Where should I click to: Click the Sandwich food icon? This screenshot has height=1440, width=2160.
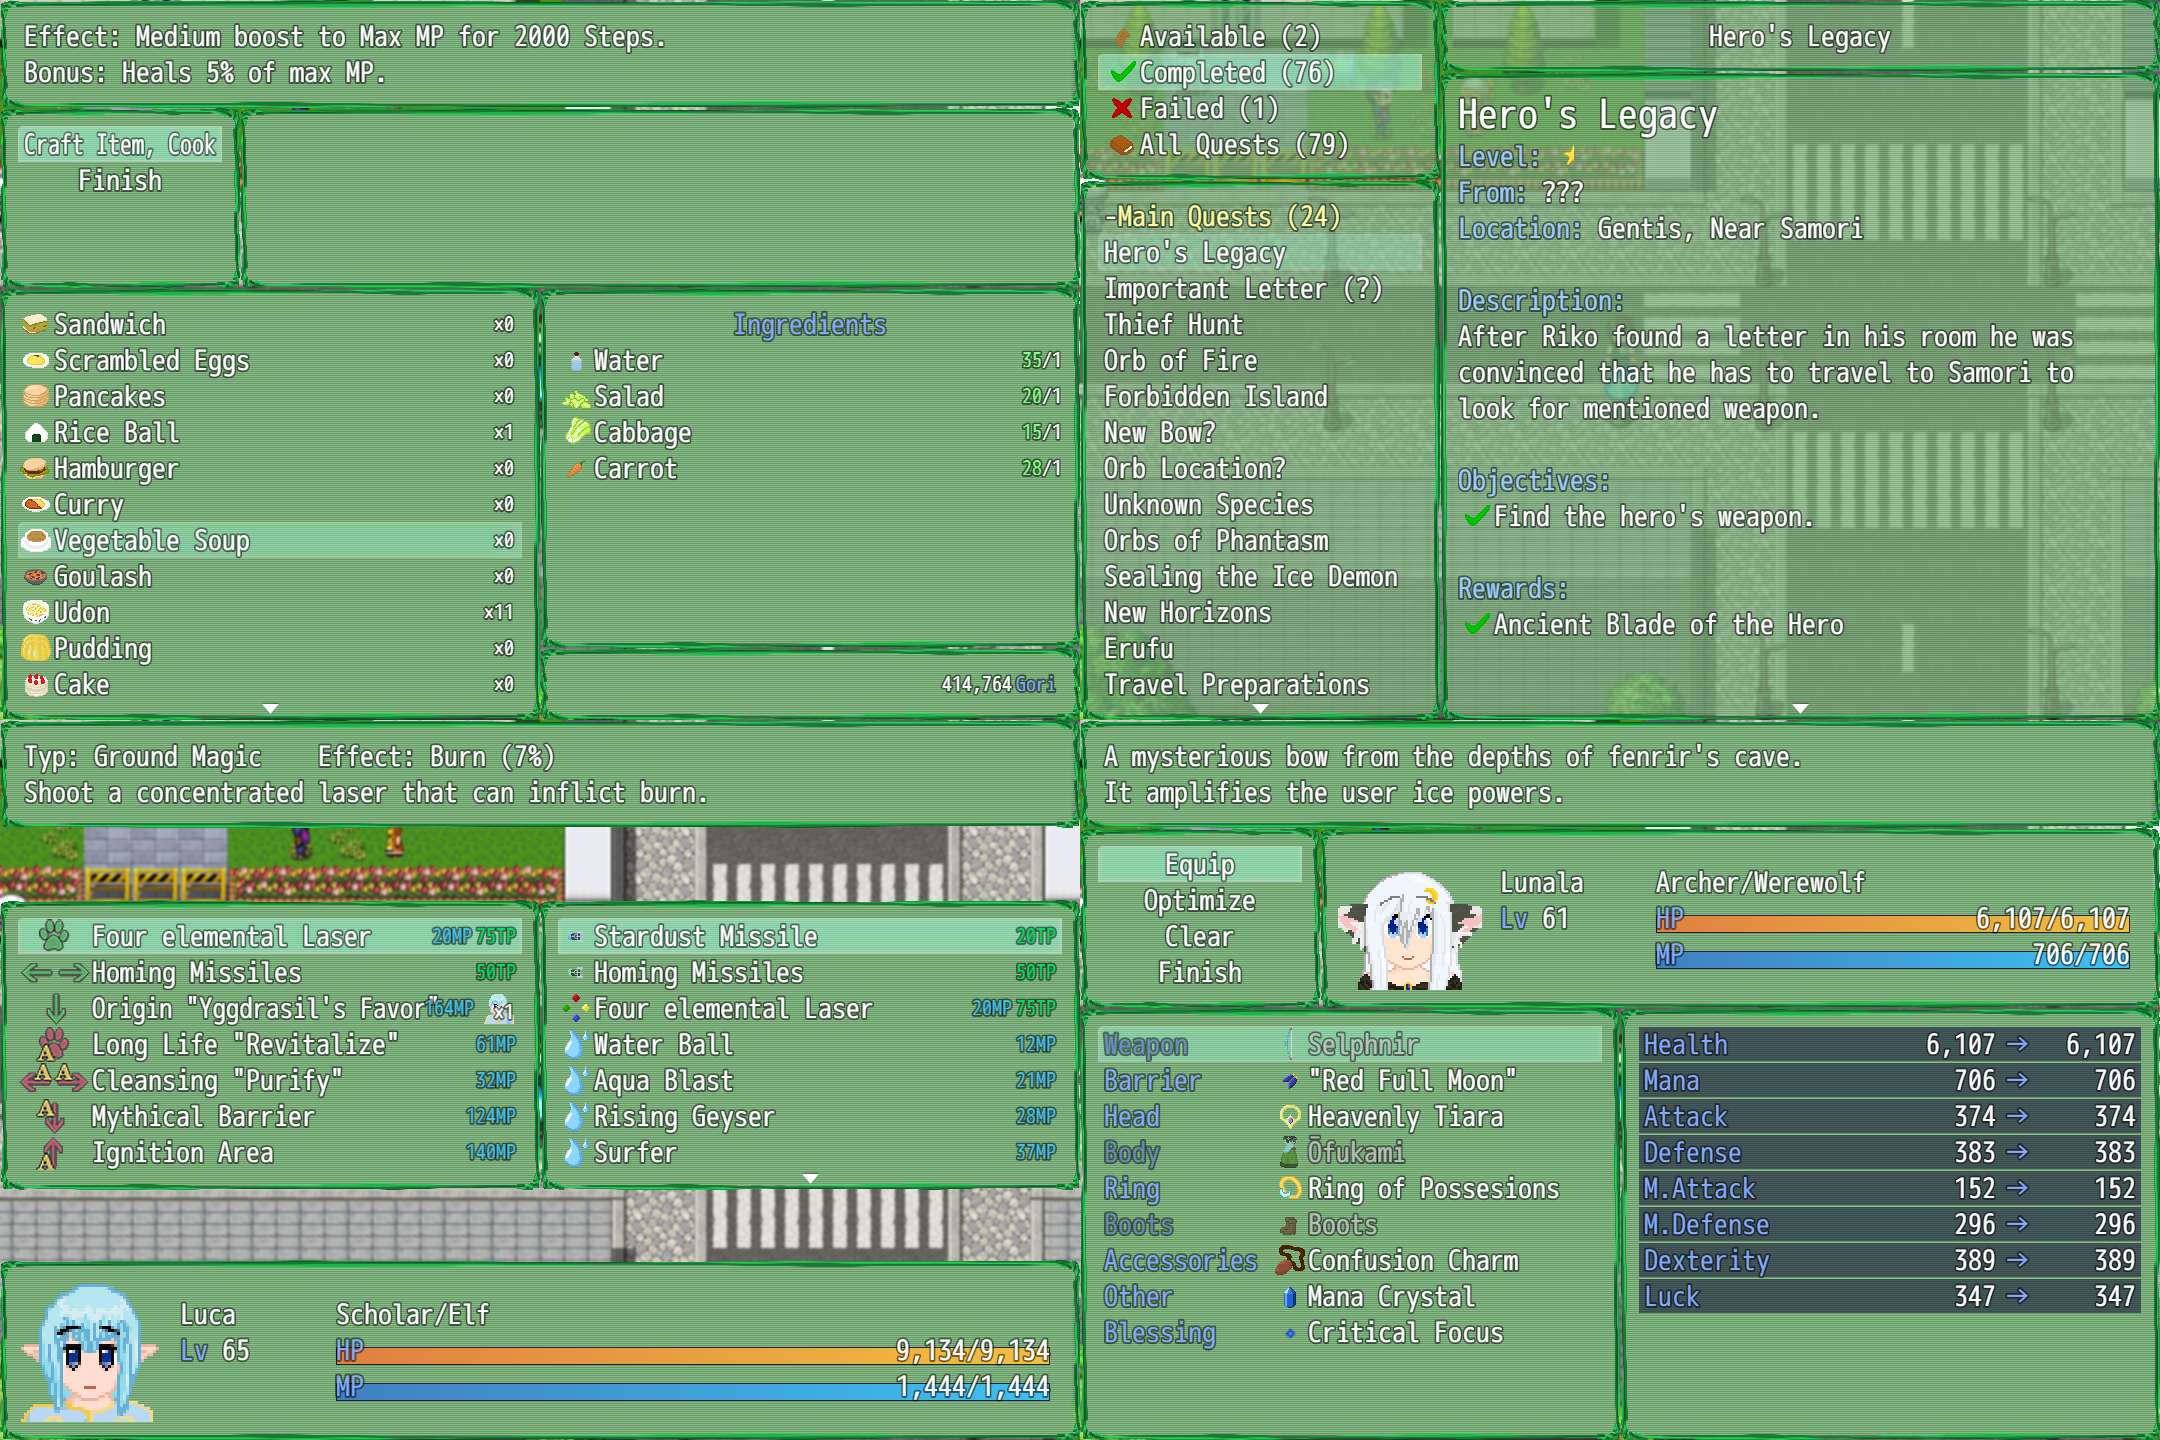click(x=36, y=324)
